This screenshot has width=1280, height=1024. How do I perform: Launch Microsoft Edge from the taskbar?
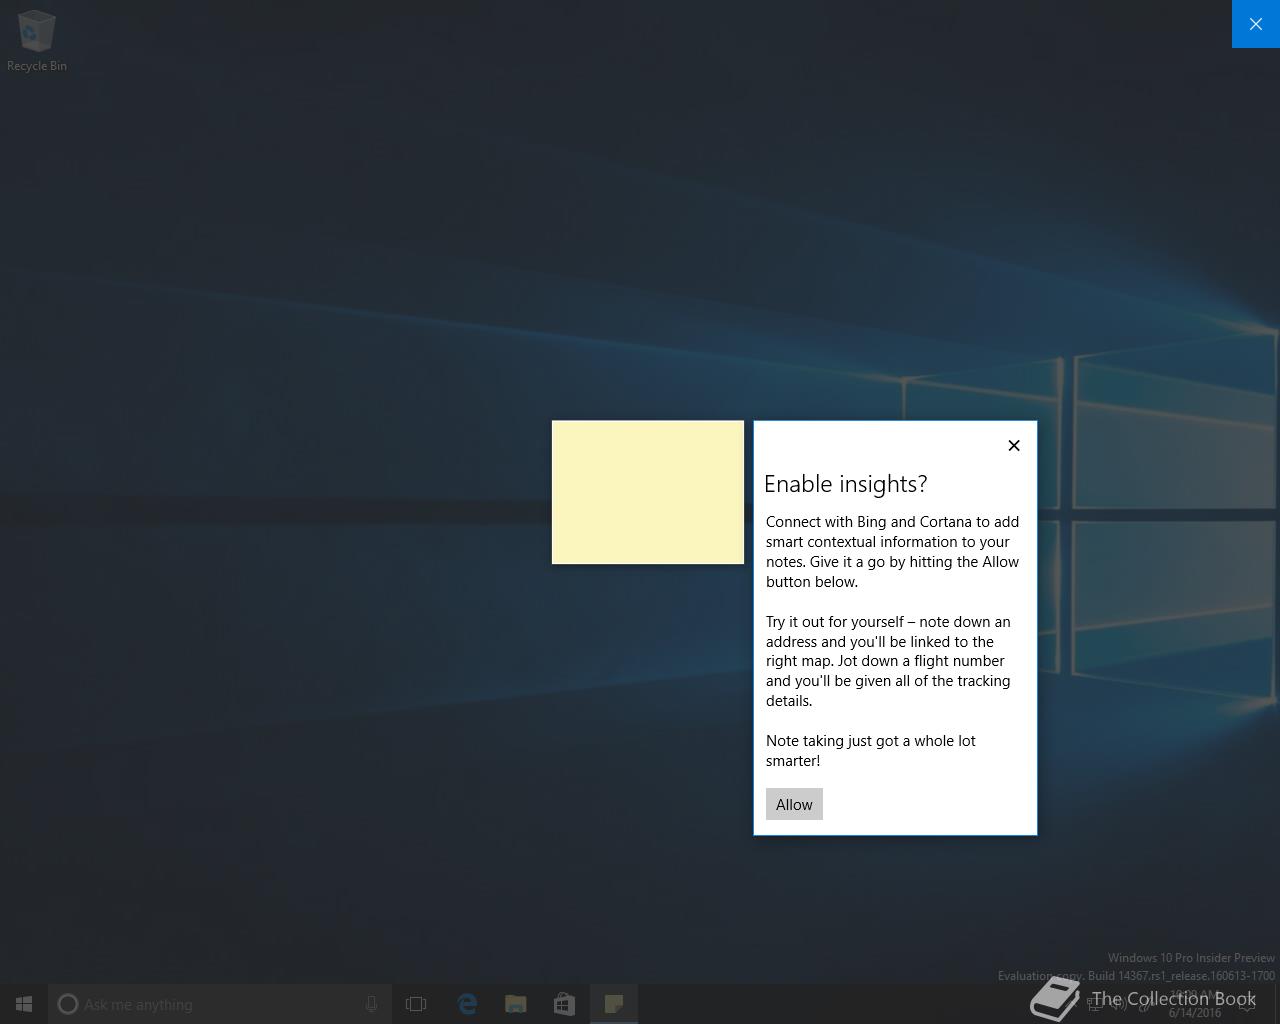[x=467, y=1004]
